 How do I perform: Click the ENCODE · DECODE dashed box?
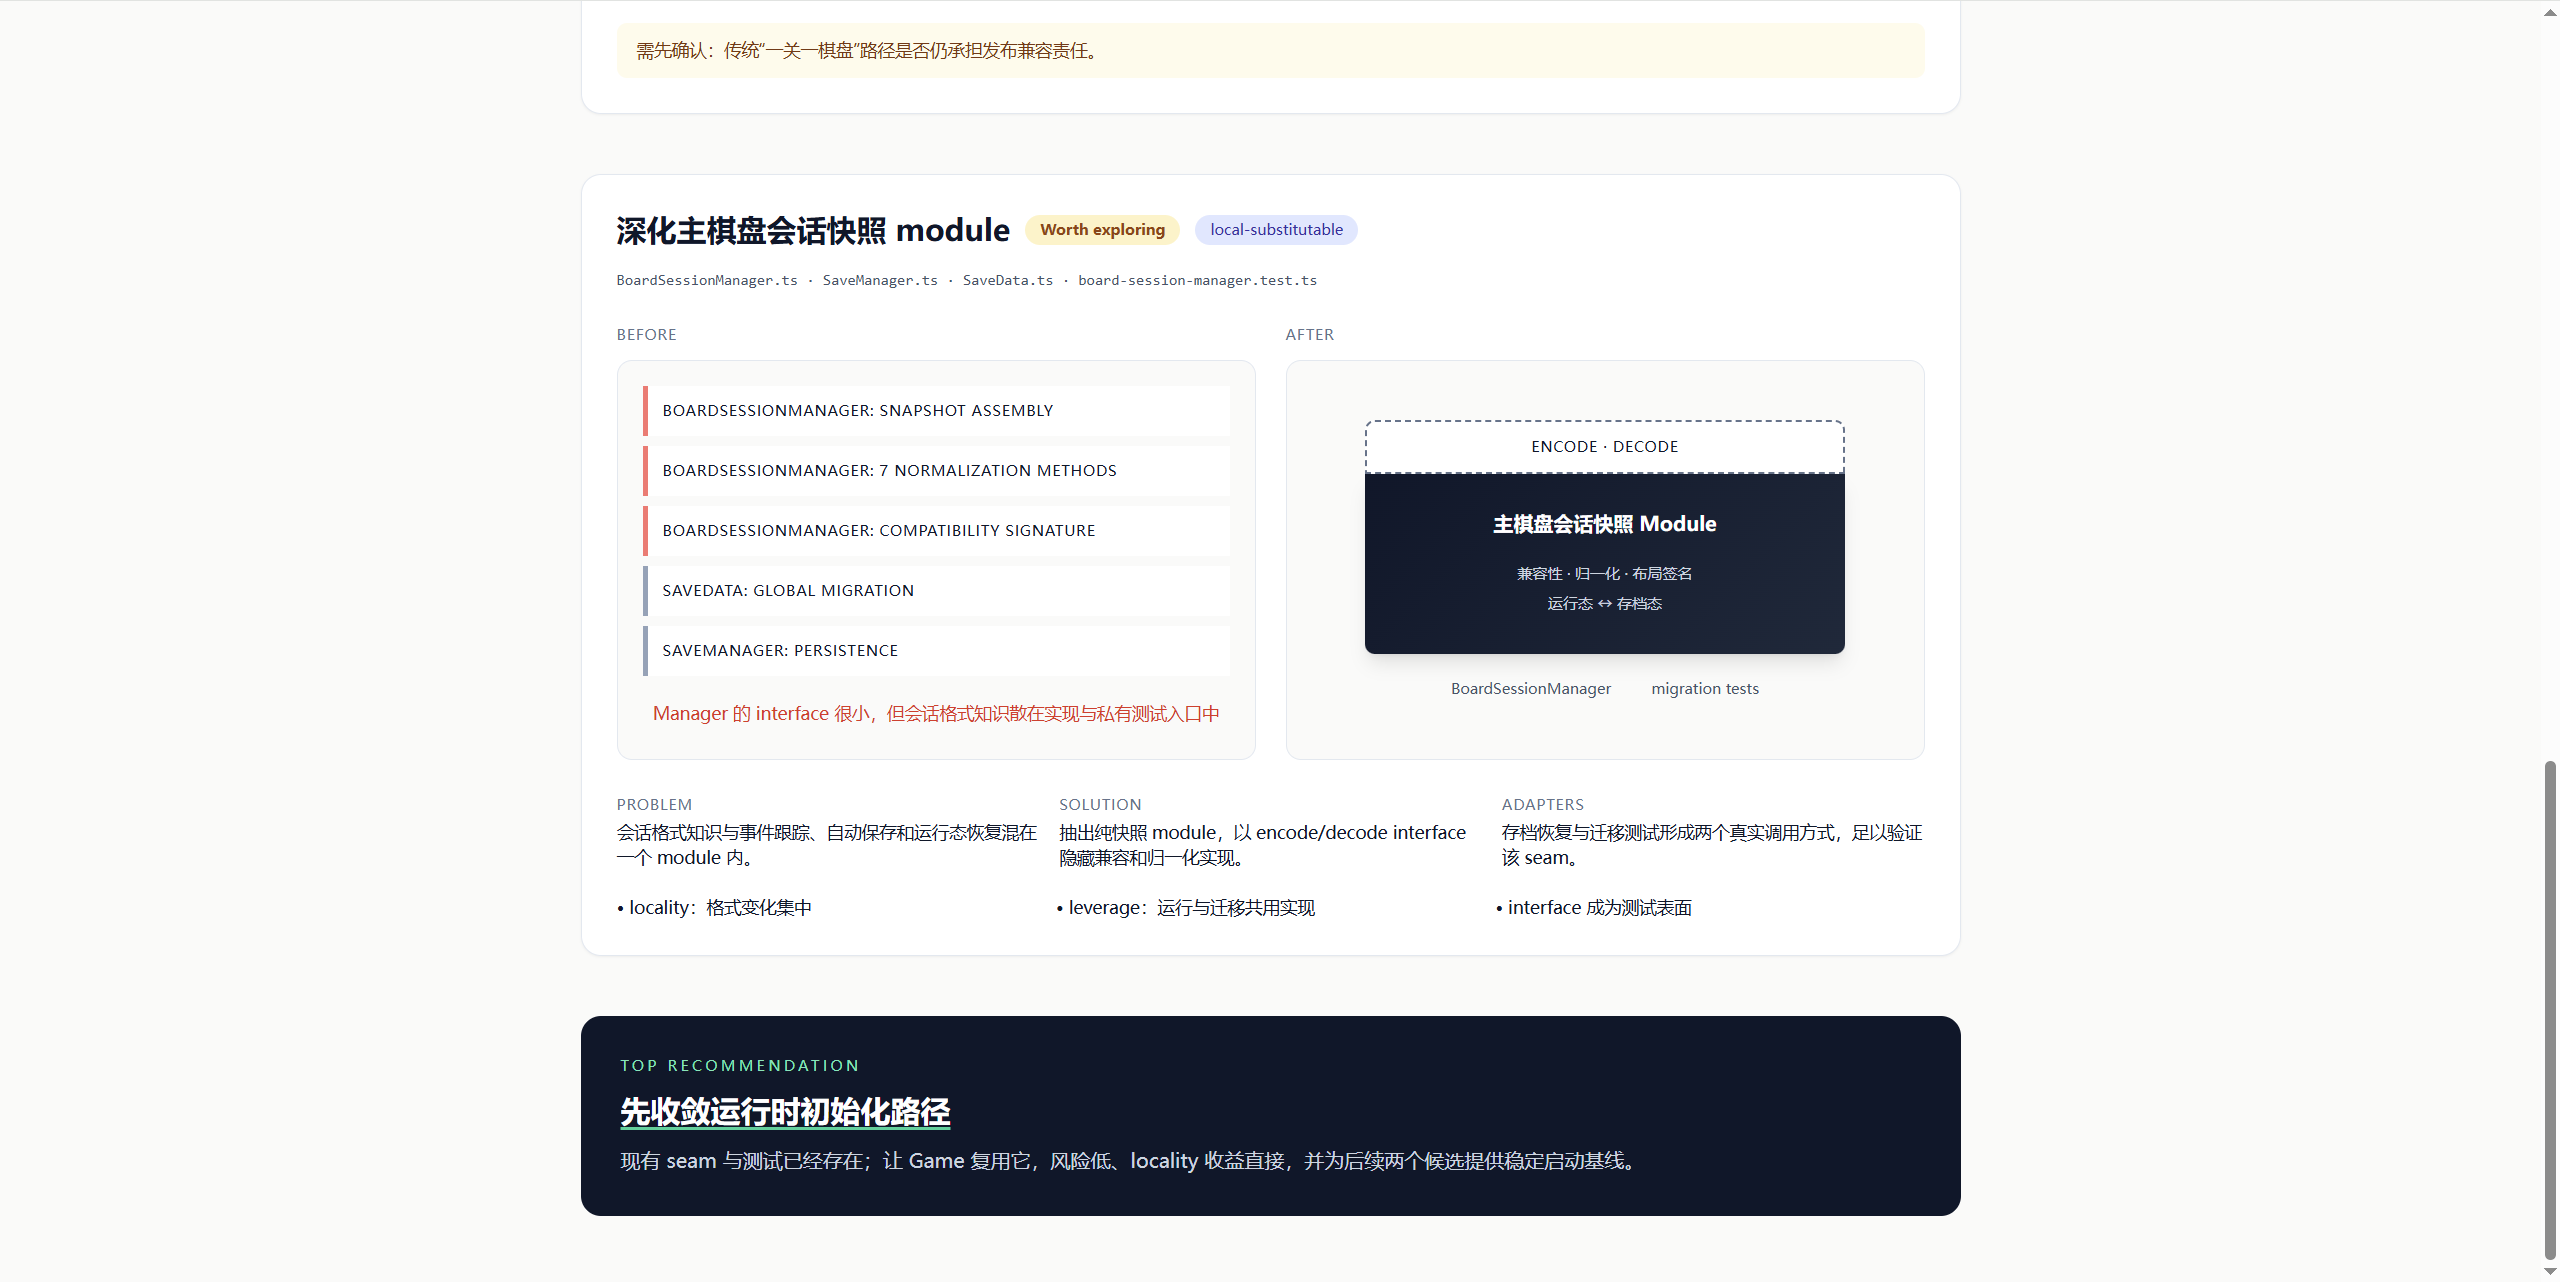(1604, 447)
